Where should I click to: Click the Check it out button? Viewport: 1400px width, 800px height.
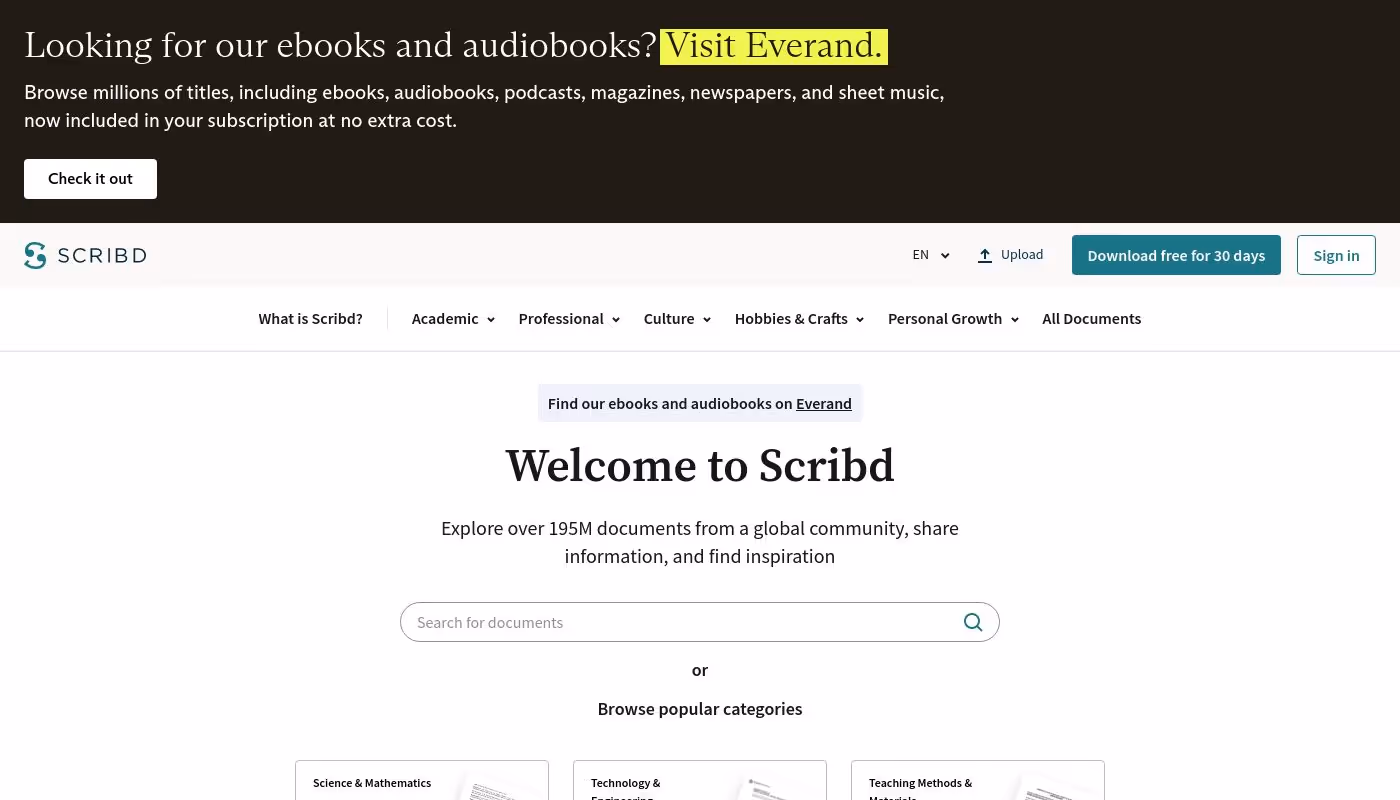pyautogui.click(x=90, y=179)
